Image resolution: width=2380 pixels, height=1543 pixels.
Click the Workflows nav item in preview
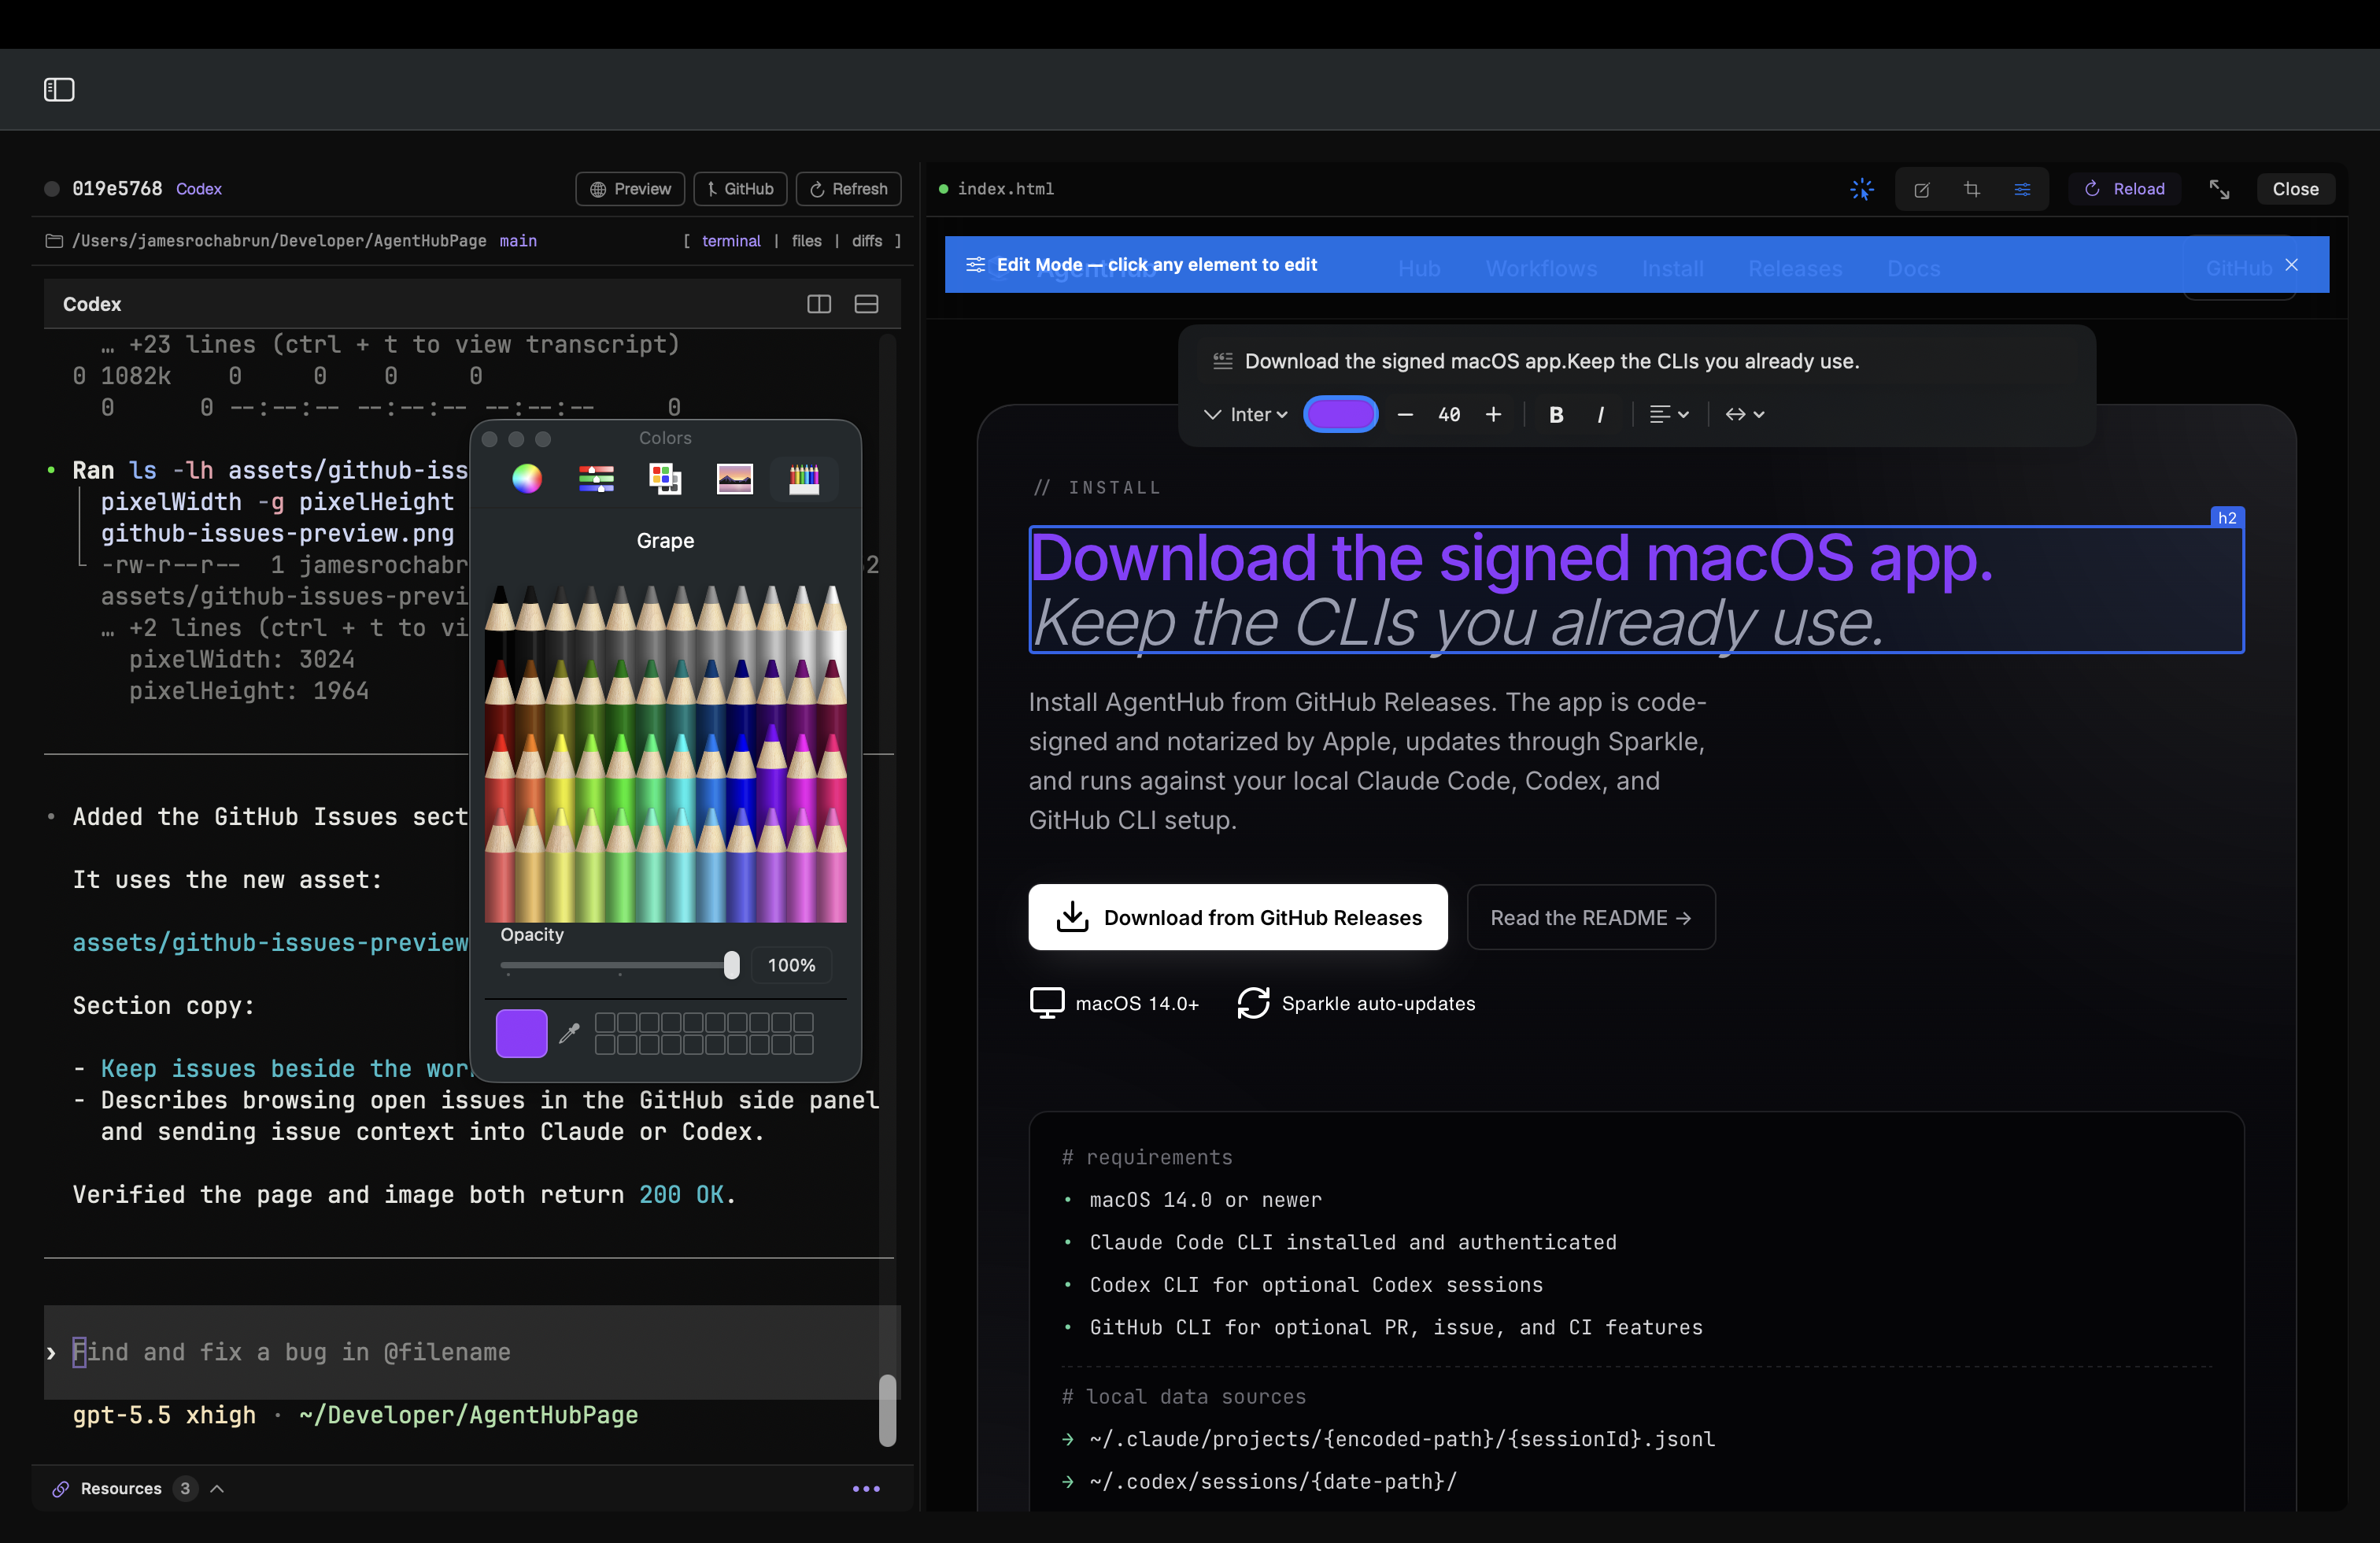point(1541,268)
